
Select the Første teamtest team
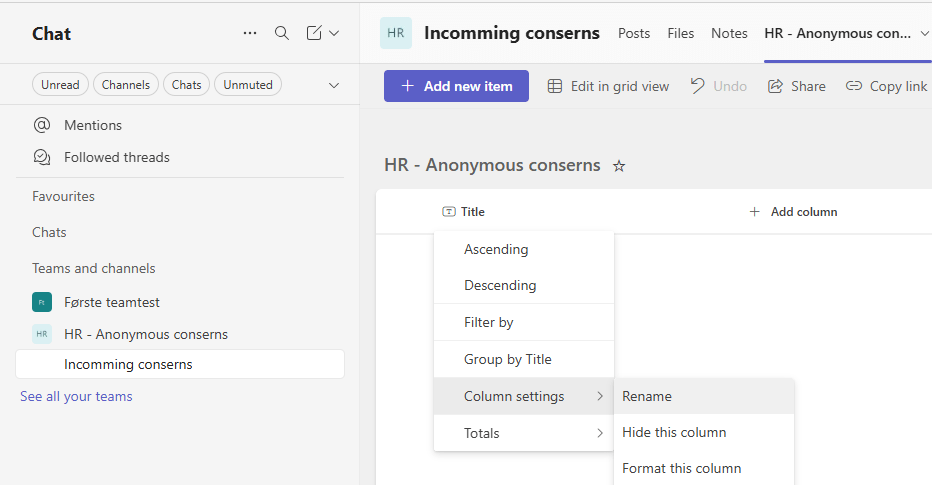coord(111,302)
